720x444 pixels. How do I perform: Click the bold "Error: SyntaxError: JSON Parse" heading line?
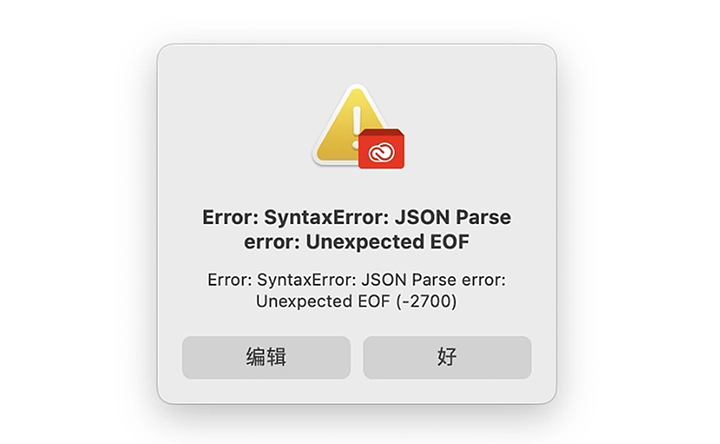tap(357, 217)
